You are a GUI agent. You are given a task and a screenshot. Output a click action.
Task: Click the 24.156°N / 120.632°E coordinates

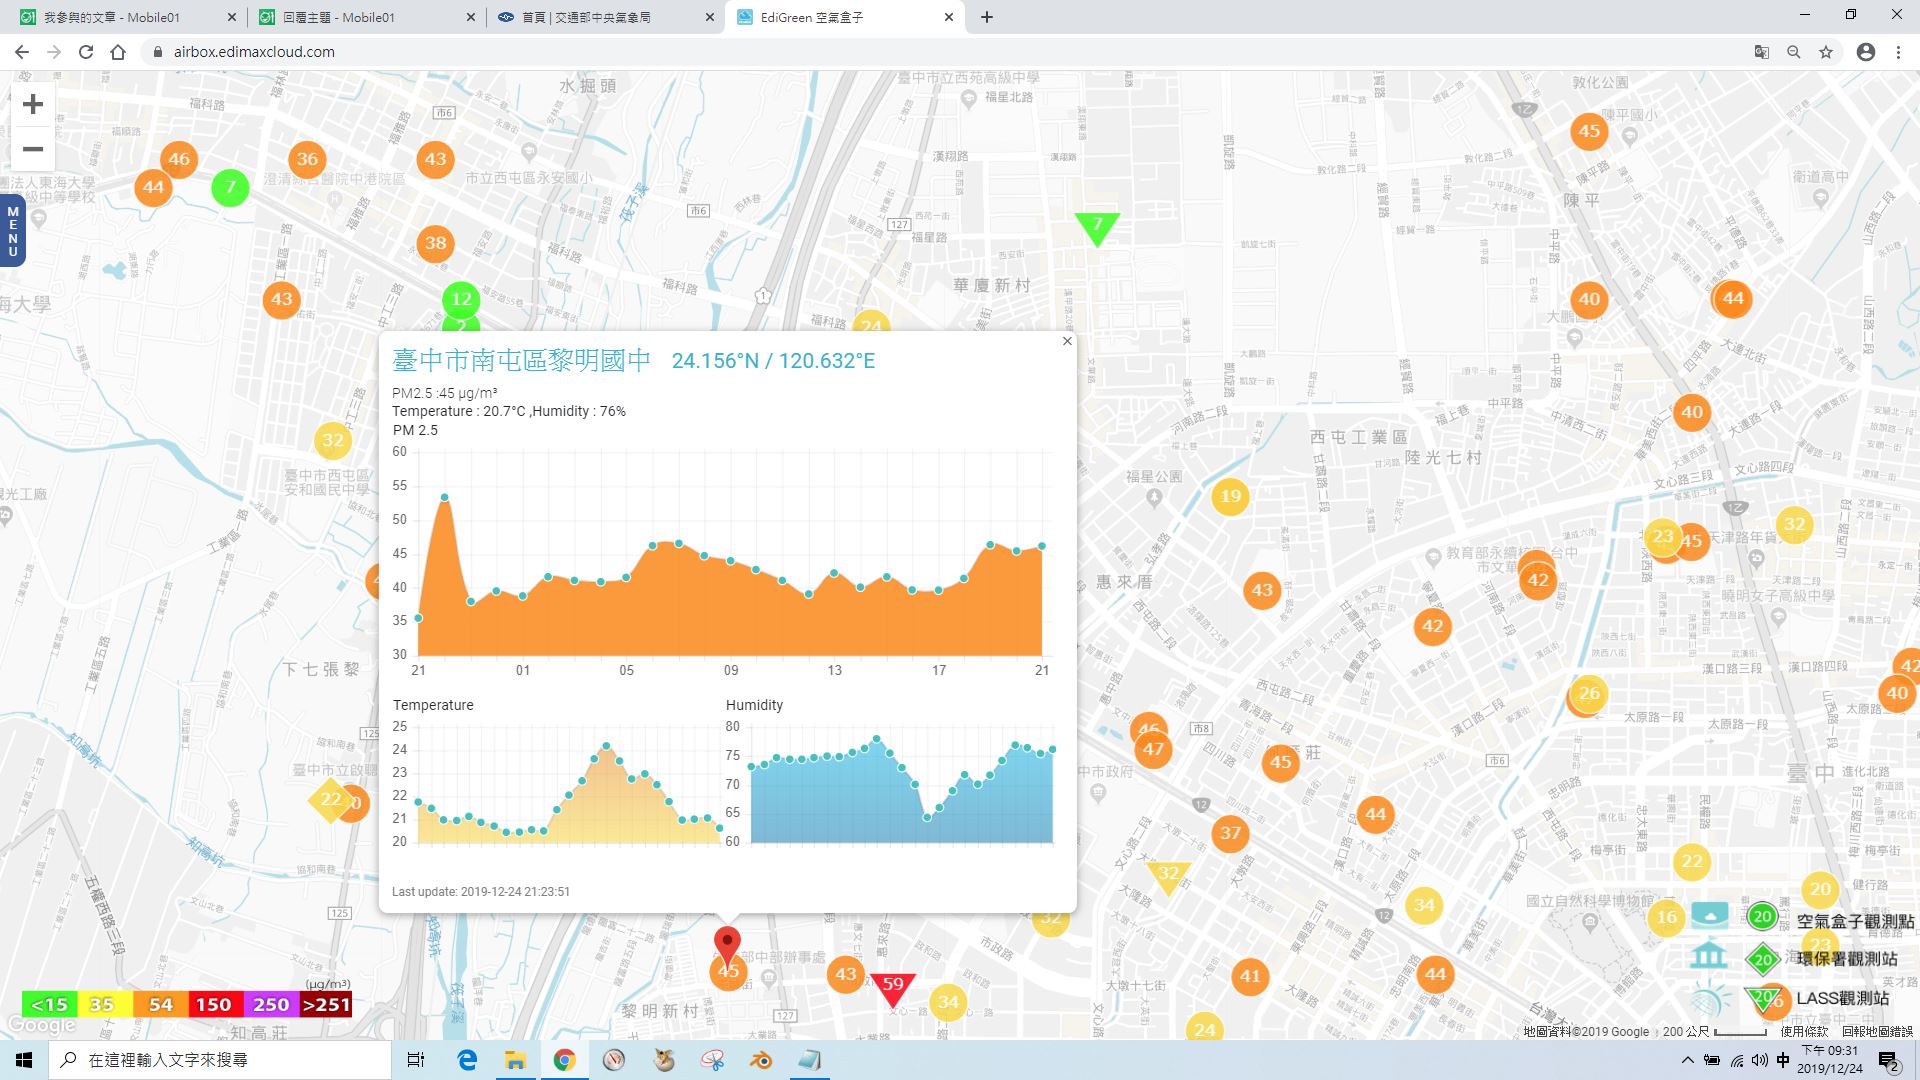pos(773,361)
